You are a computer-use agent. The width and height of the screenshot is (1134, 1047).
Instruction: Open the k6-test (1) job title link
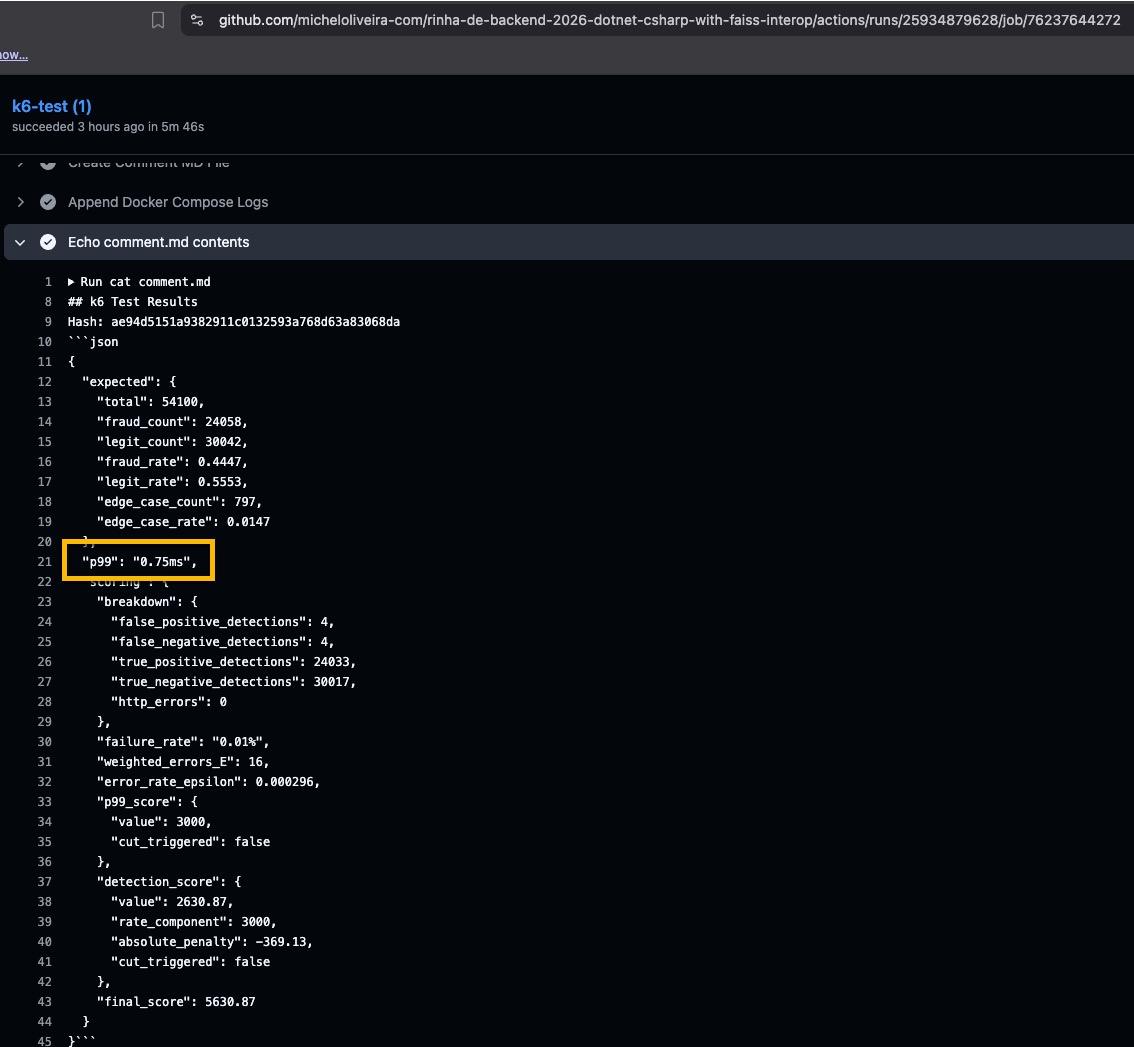click(x=52, y=106)
